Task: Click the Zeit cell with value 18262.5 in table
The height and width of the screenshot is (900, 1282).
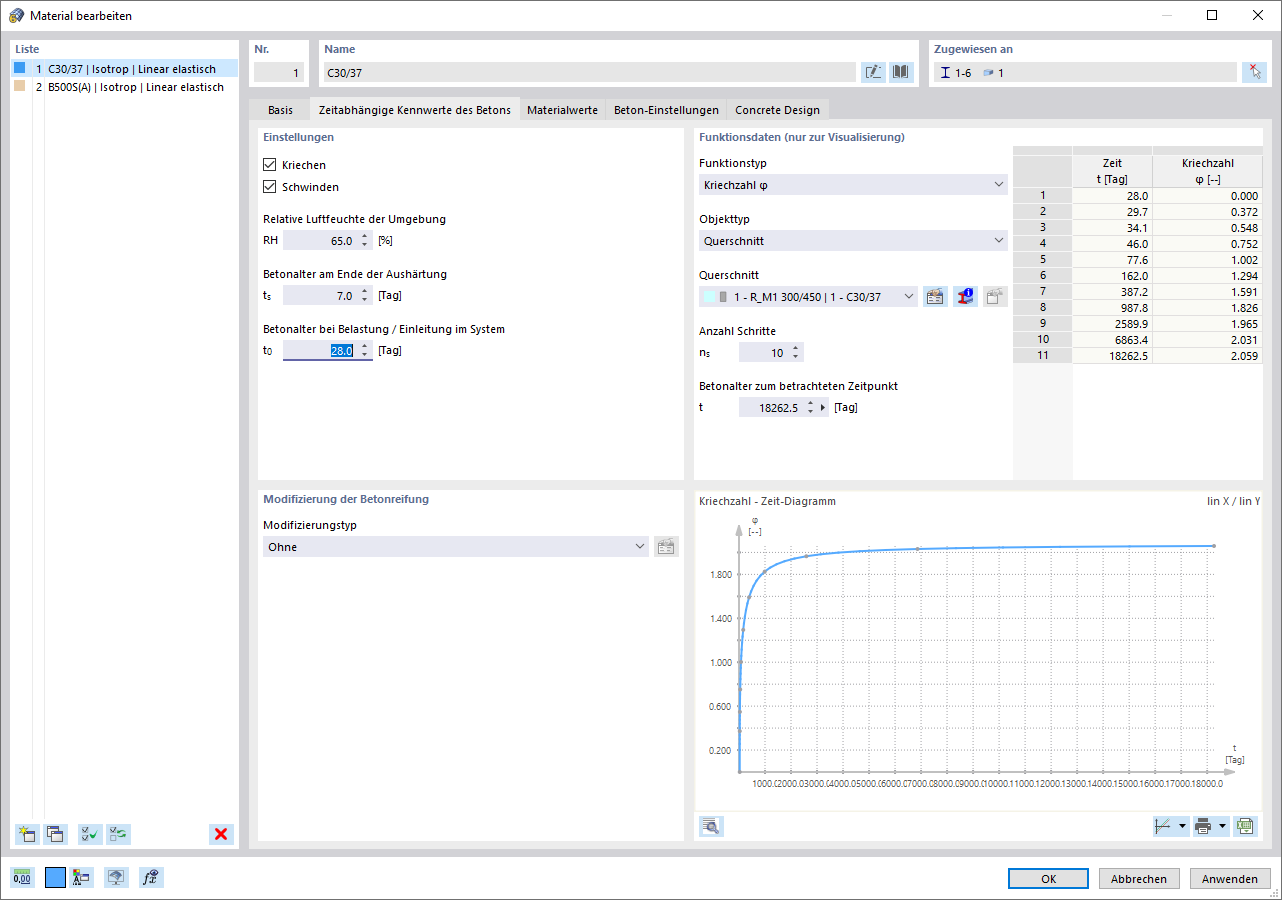Action: click(x=1112, y=356)
